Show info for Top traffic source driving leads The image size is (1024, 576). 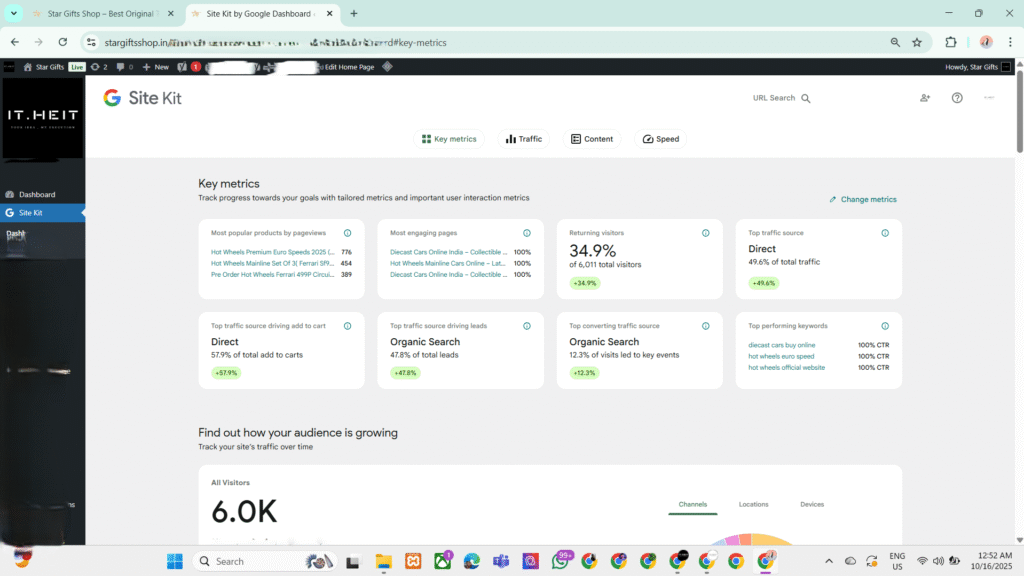526,326
